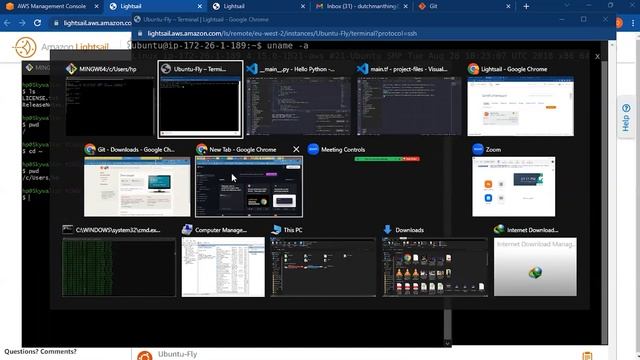Screen dimensions: 640x360
Task: Click the Questions? Comments? link
Action: [40, 351]
